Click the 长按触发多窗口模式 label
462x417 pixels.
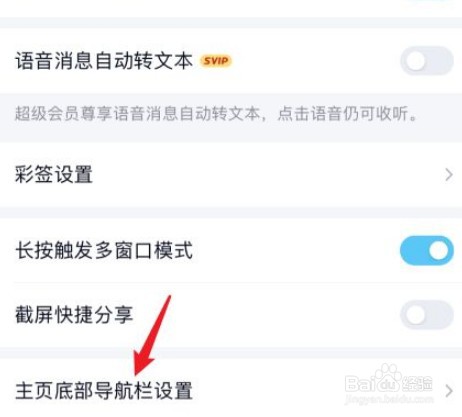(x=104, y=251)
